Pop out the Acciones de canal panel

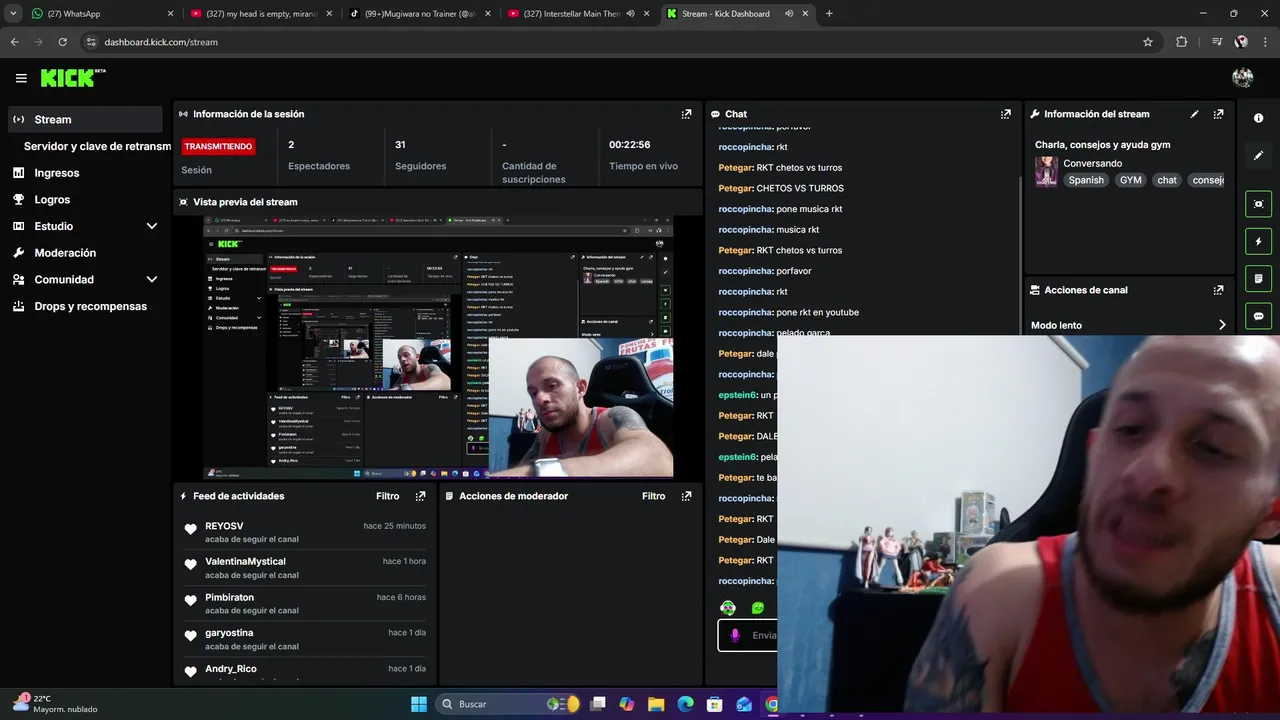coord(1218,290)
